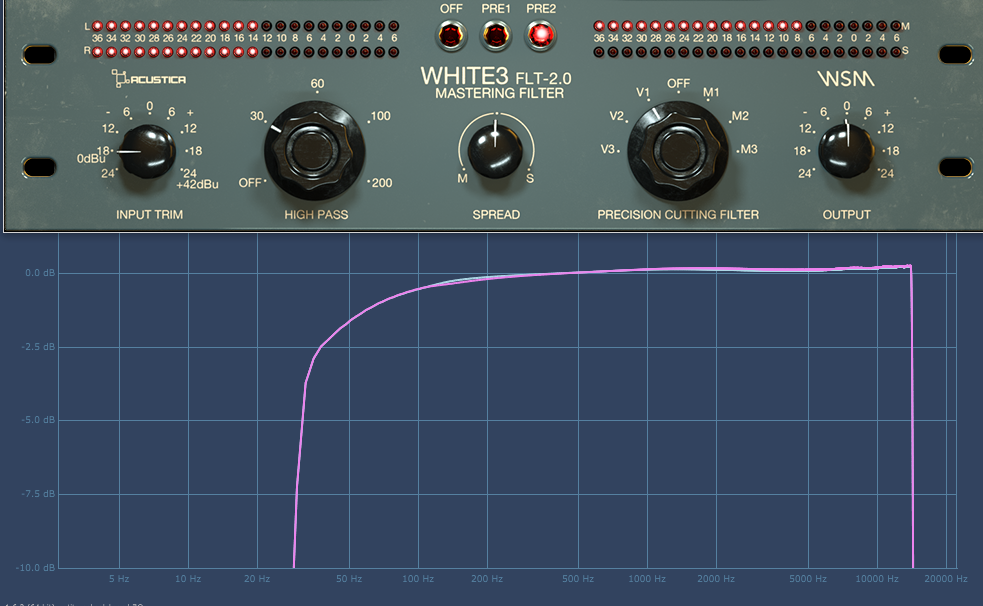Click the Spread knob
This screenshot has height=606, width=983.
click(495, 150)
